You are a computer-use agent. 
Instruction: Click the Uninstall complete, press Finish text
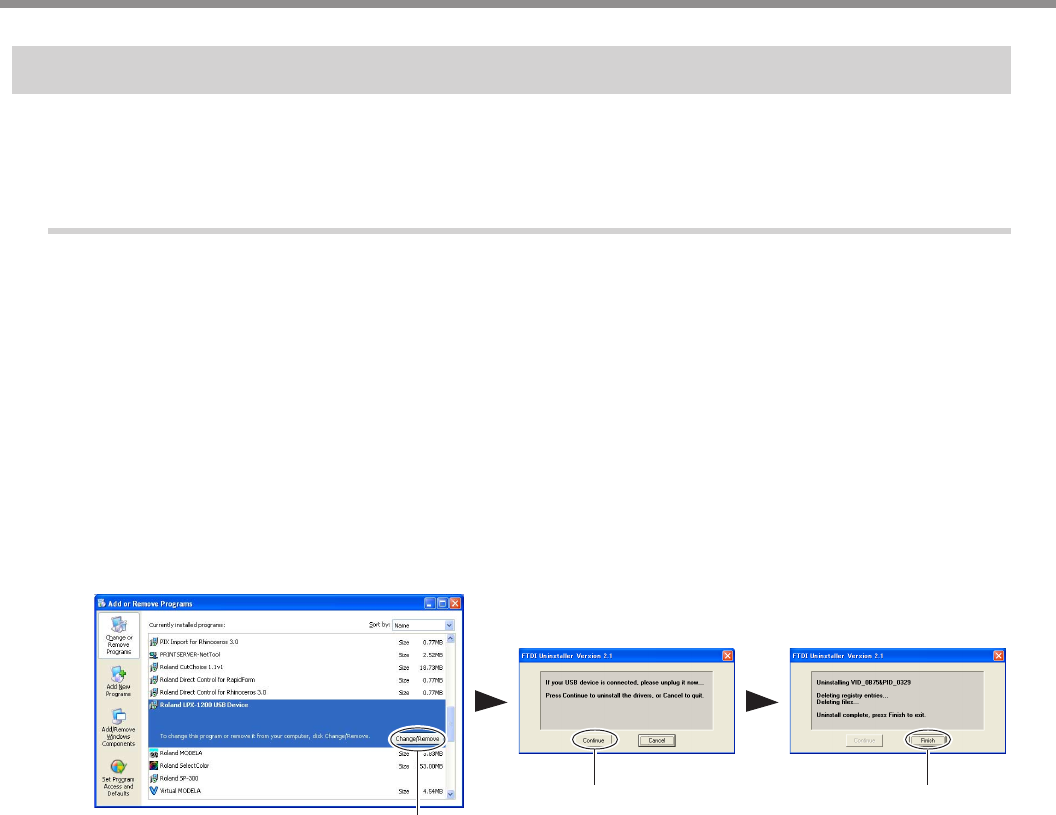click(x=871, y=715)
